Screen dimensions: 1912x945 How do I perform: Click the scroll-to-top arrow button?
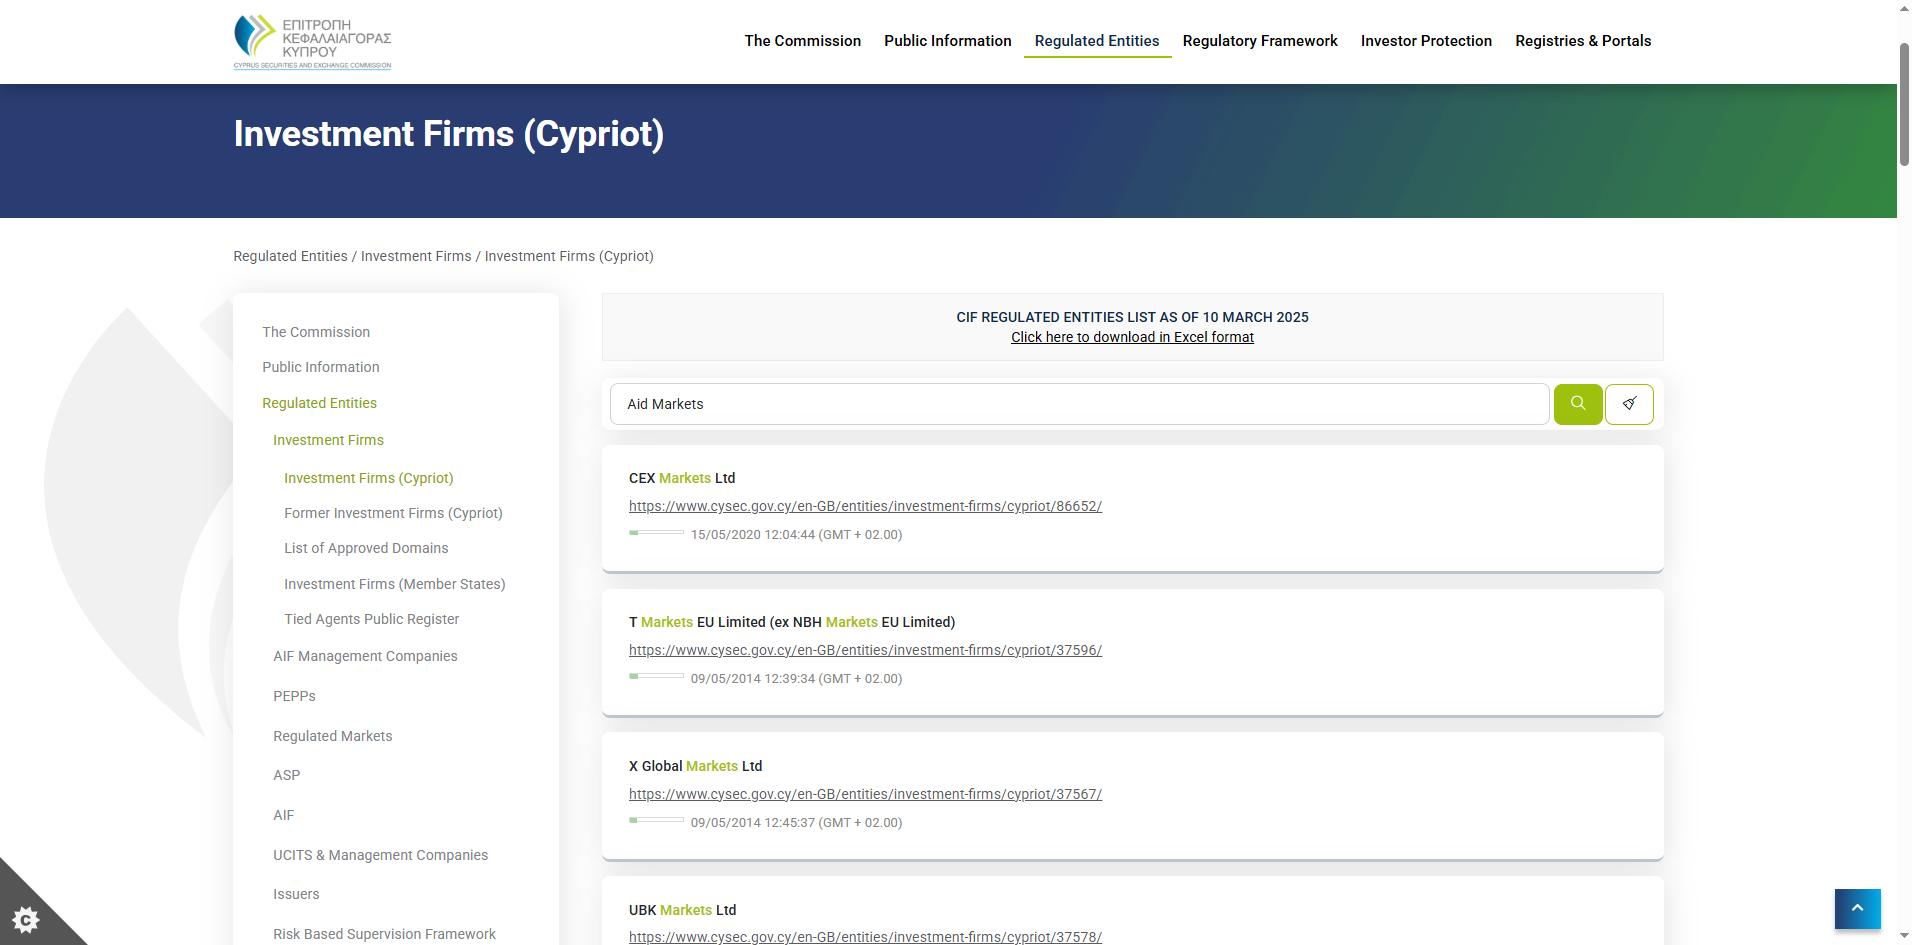coord(1857,909)
